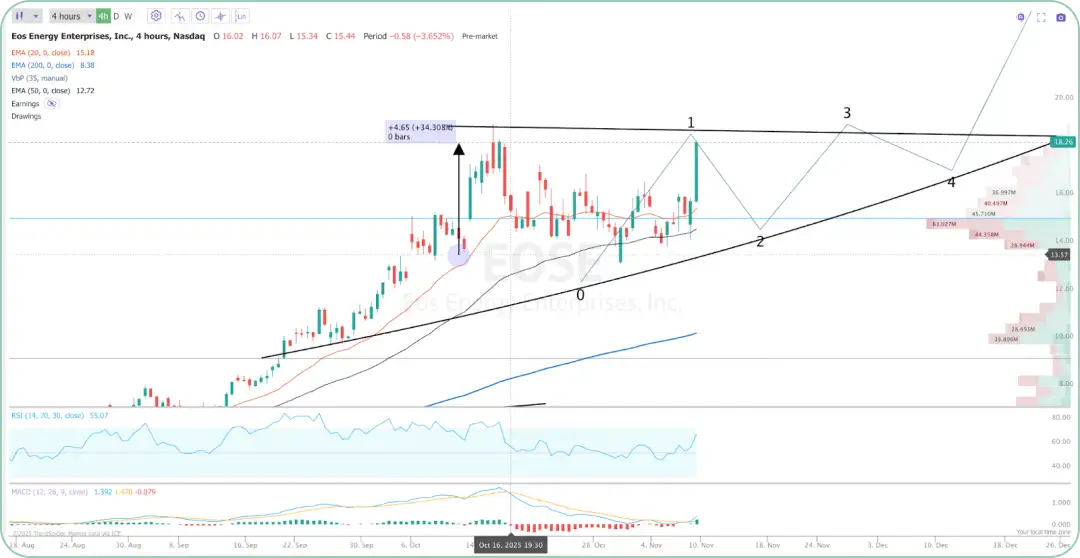The width and height of the screenshot is (1080, 558).
Task: Expand the Drawings legend entry
Action: (26, 116)
